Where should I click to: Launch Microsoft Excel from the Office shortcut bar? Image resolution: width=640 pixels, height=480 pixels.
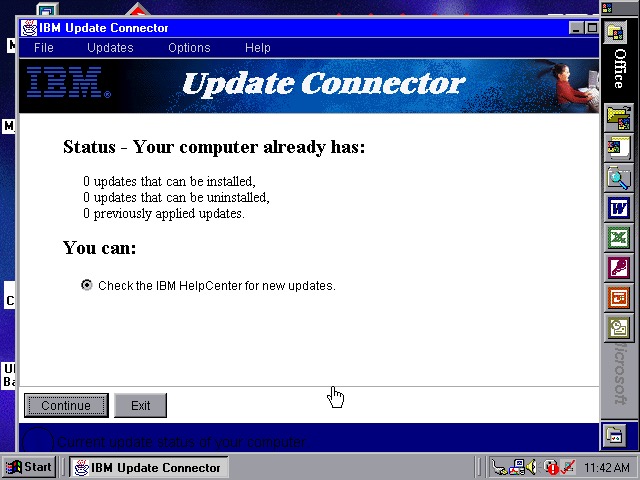pos(619,238)
